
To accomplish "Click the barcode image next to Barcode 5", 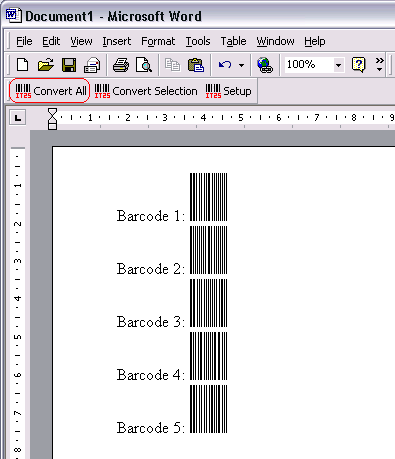I will (x=208, y=409).
